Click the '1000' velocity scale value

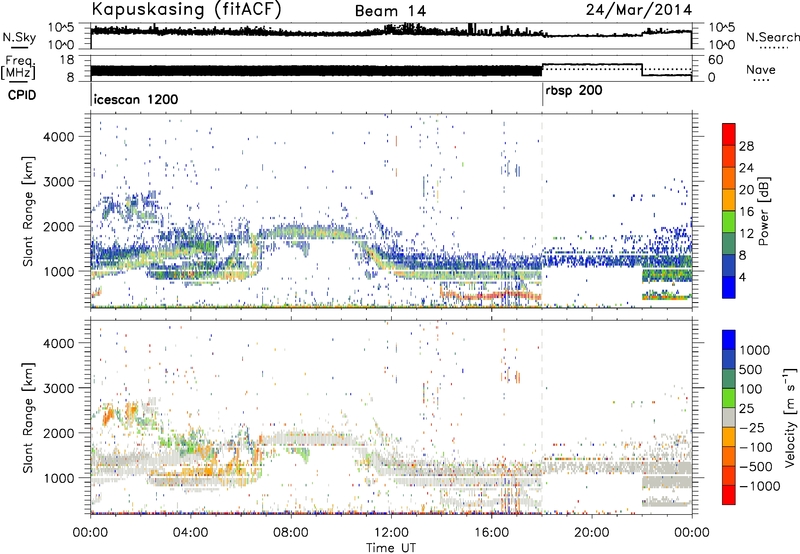(755, 350)
